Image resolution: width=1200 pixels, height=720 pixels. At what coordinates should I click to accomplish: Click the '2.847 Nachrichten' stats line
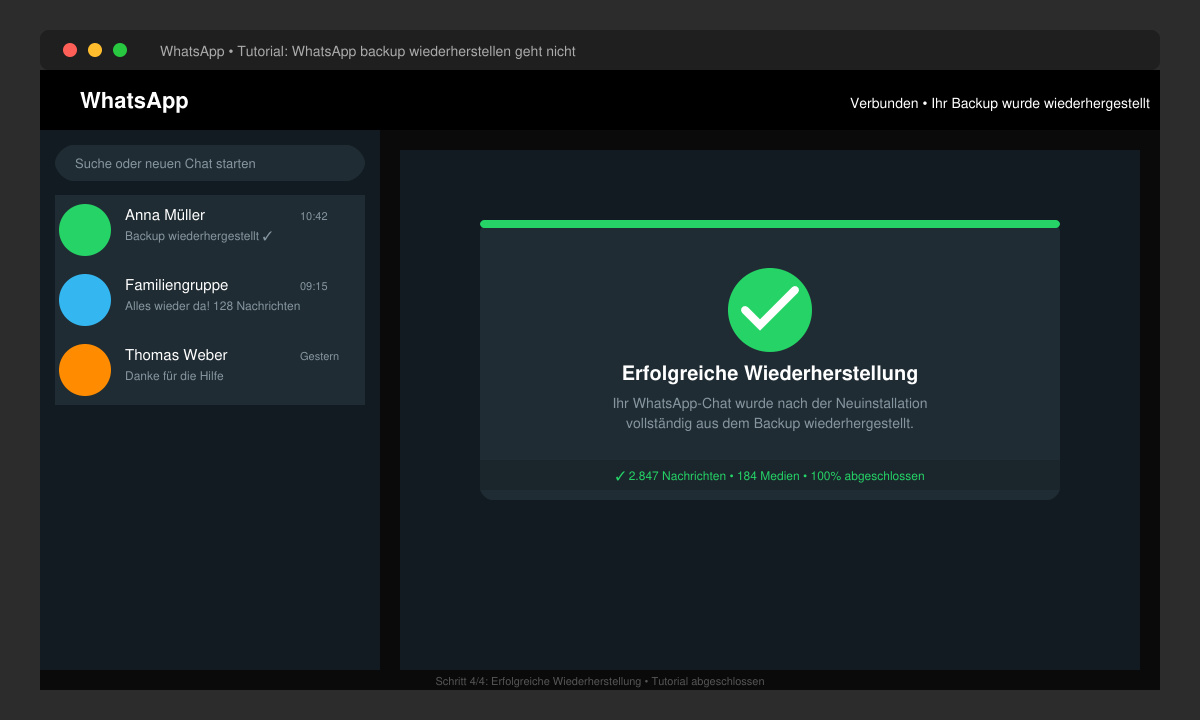coord(770,476)
